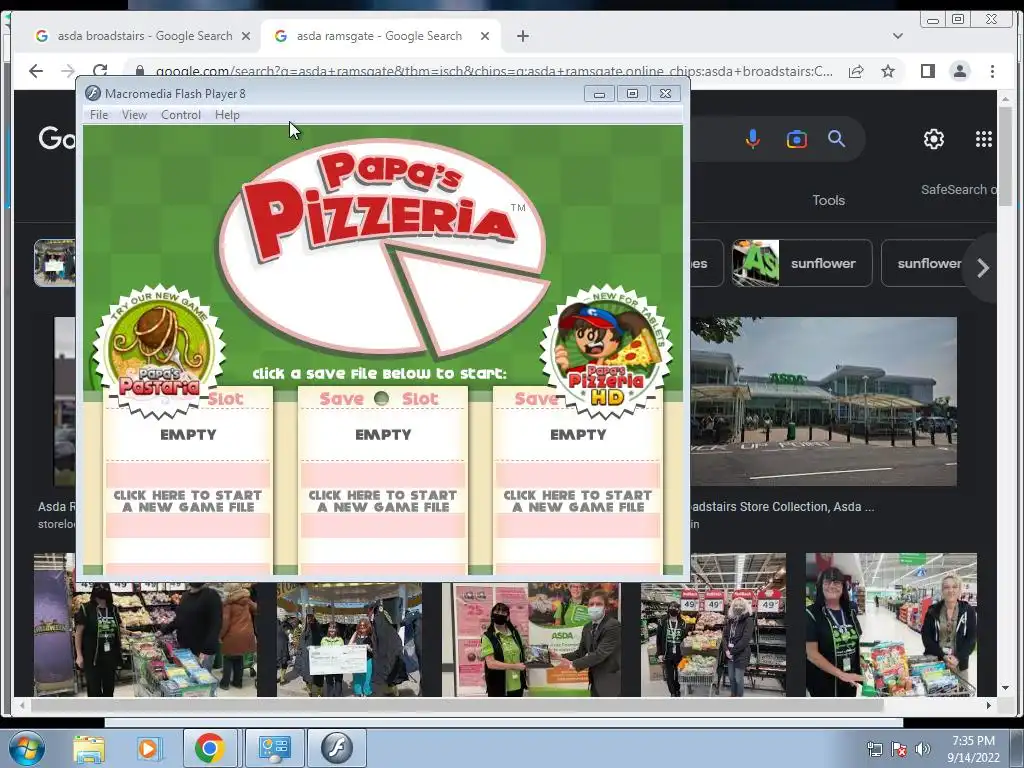Open the Google apps grid
Screen dimensions: 1024x768
984,139
